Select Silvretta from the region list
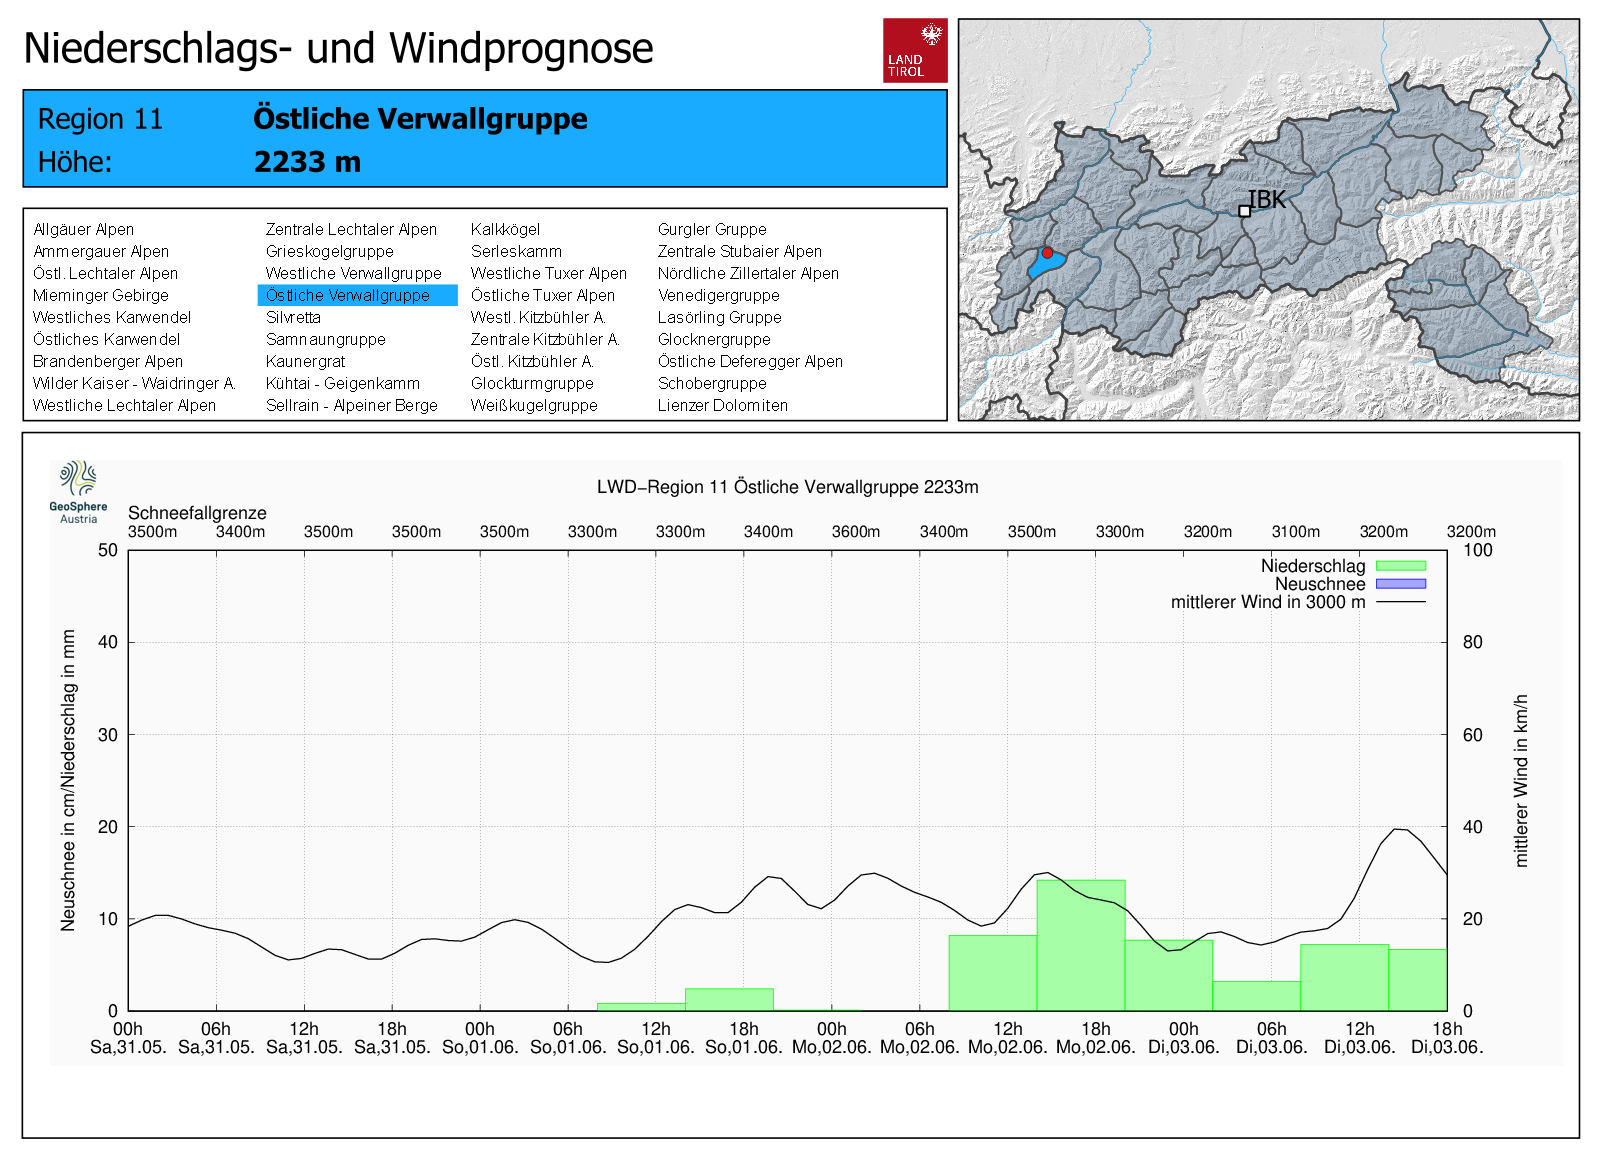1600x1153 pixels. 293,317
